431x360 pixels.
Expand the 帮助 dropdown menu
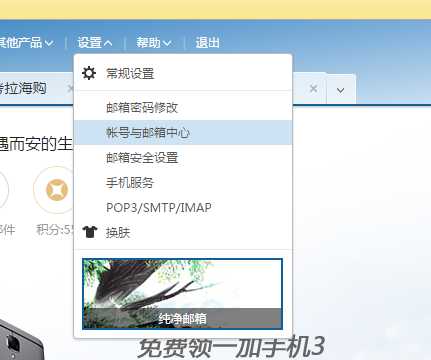(154, 43)
